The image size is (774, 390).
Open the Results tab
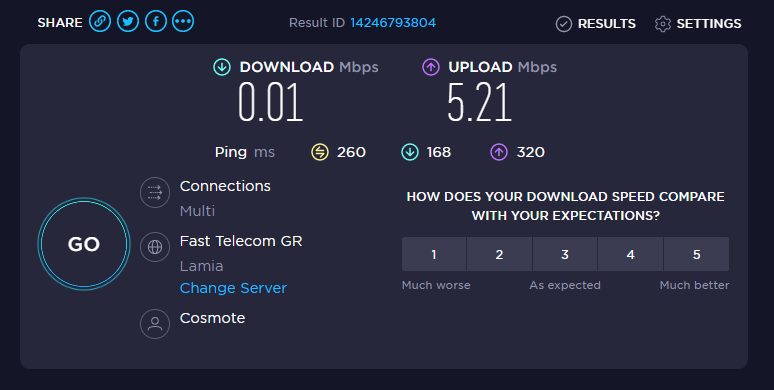(596, 24)
